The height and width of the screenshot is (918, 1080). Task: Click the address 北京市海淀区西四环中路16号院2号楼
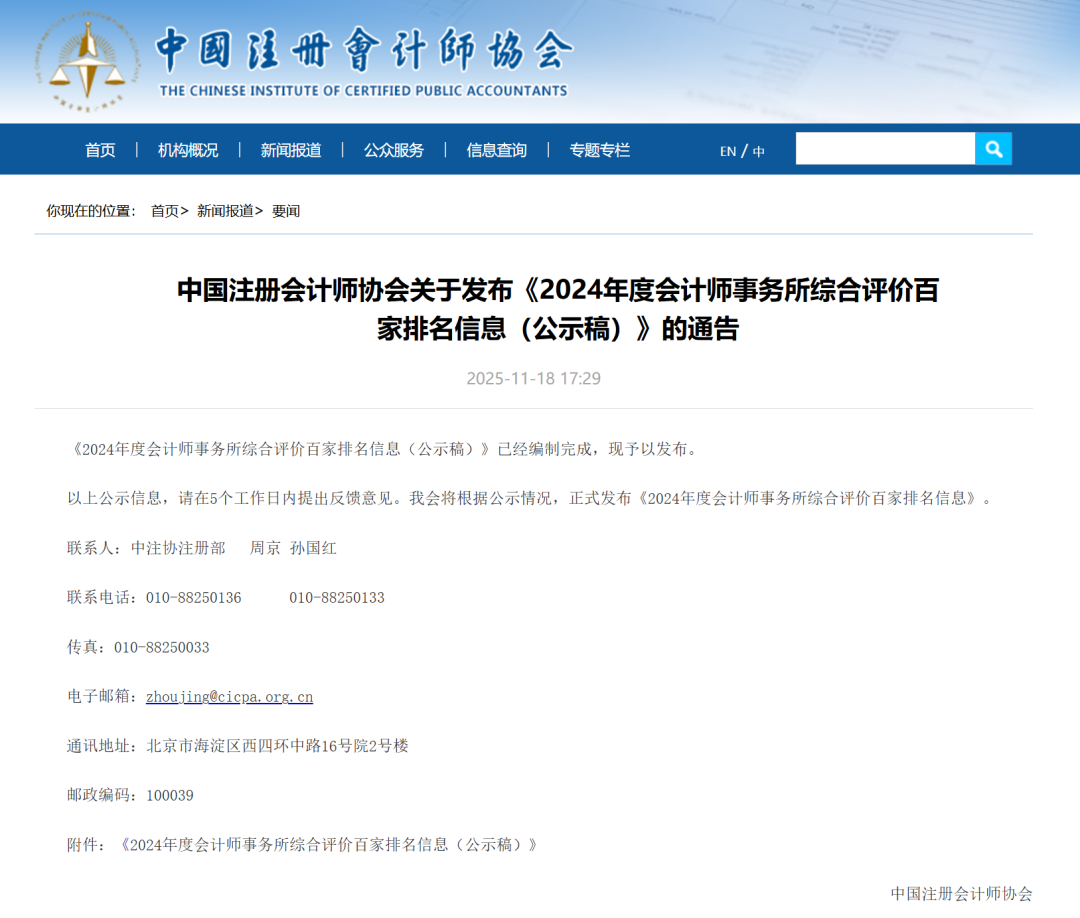[278, 746]
